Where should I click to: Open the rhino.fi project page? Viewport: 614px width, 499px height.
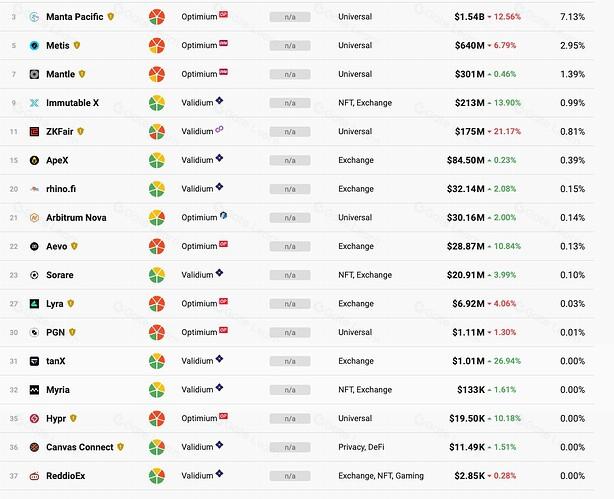click(x=61, y=189)
